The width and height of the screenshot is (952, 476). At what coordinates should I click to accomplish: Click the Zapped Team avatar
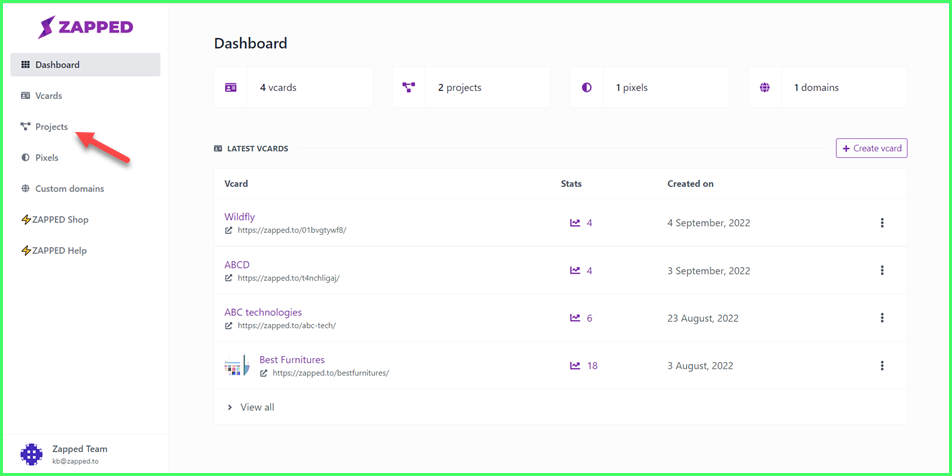point(32,454)
